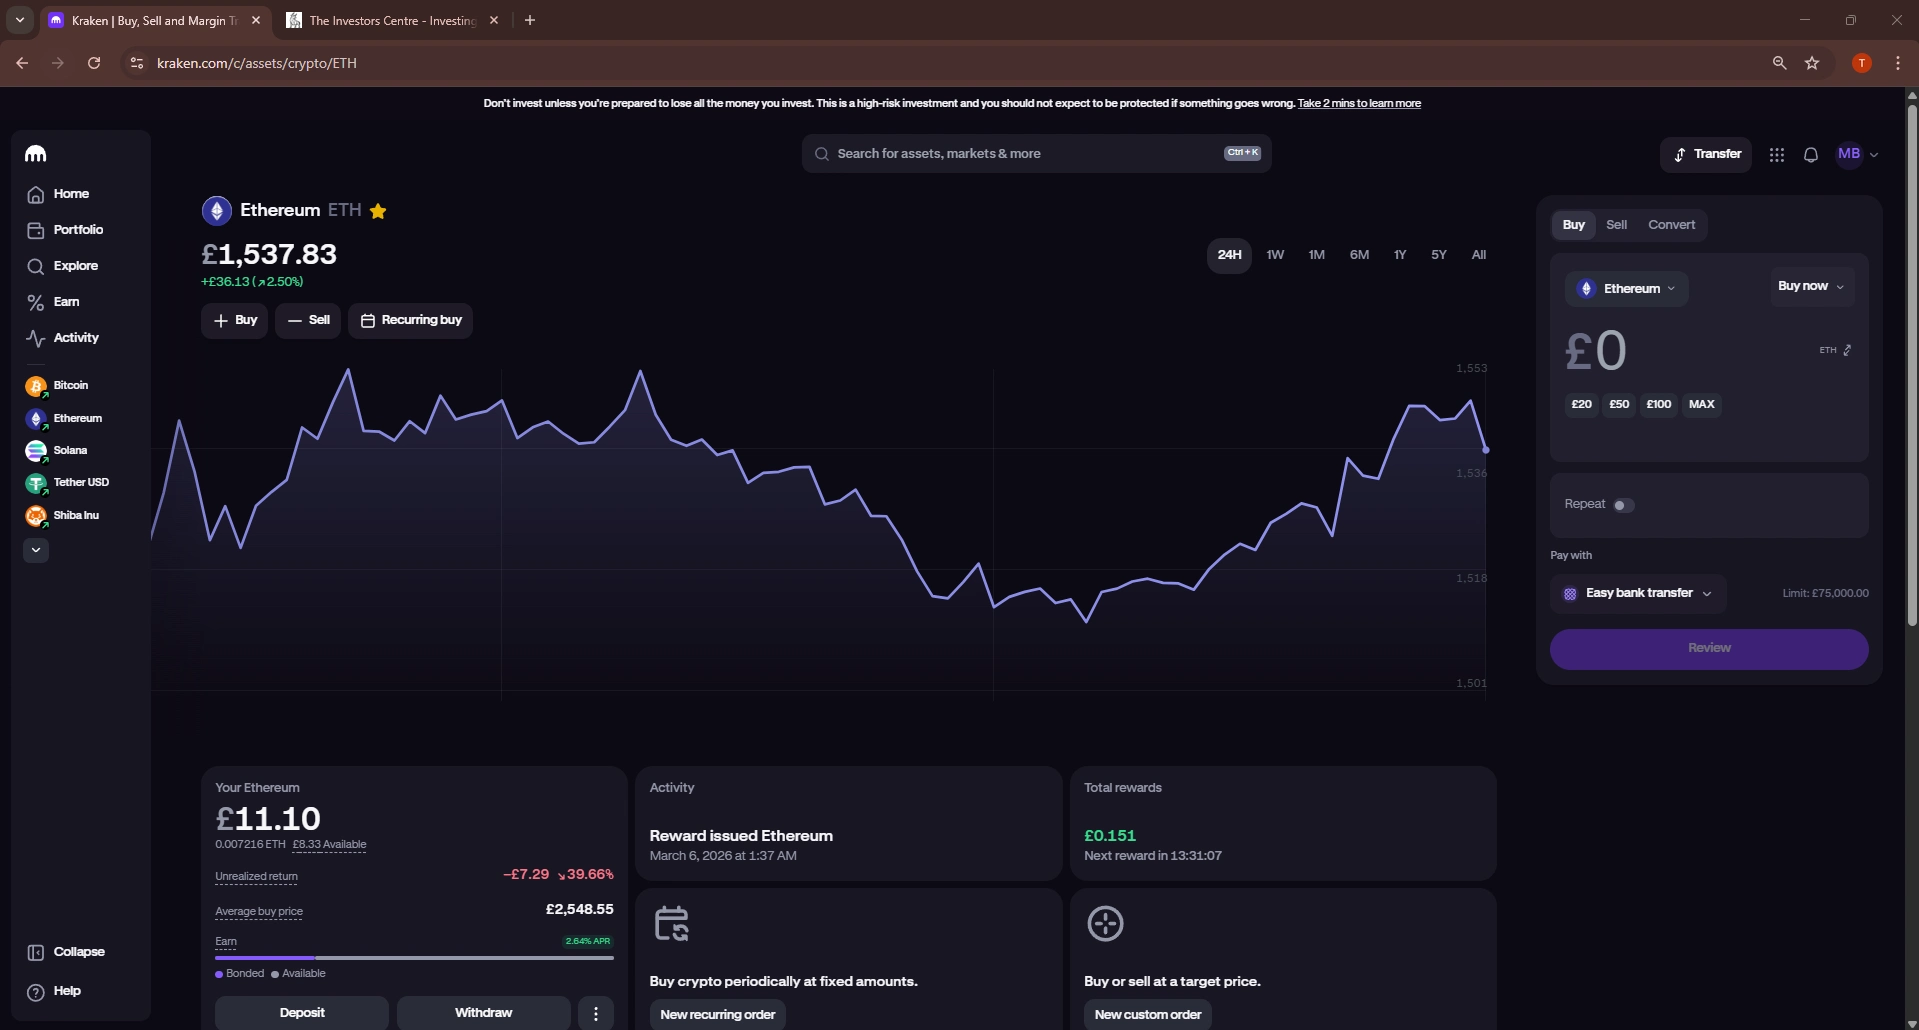Click the £0 amount field
The height and width of the screenshot is (1030, 1919).
[x=1596, y=351]
